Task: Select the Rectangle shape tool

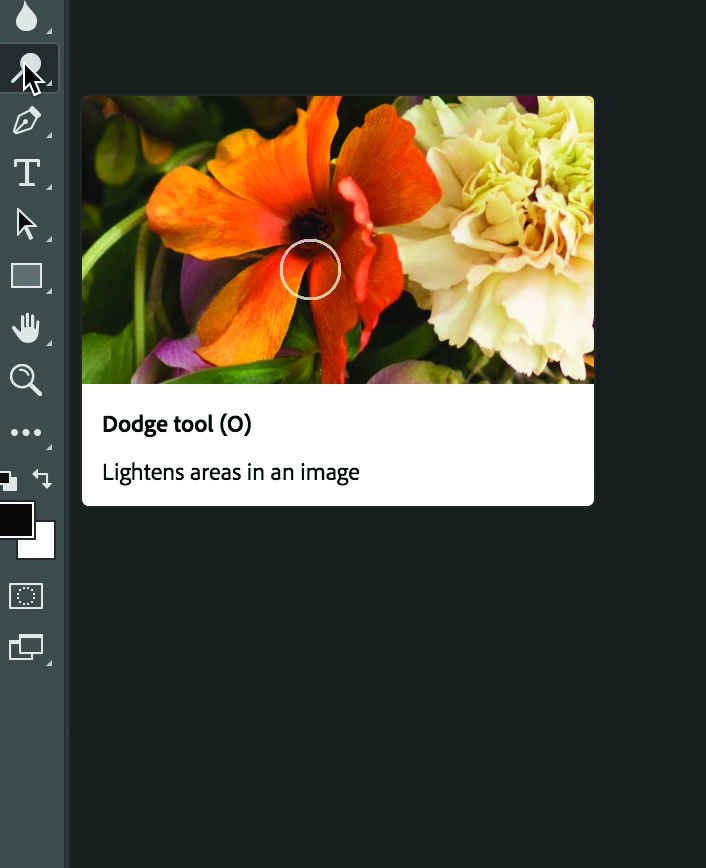Action: [x=26, y=276]
